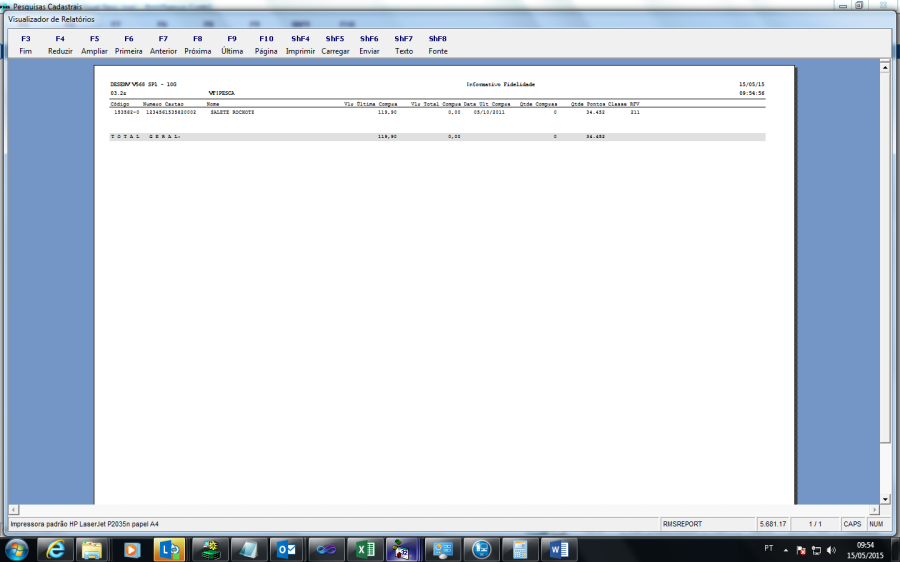
Task: Click 'Informativo Fidelidade' report title
Action: (x=501, y=84)
